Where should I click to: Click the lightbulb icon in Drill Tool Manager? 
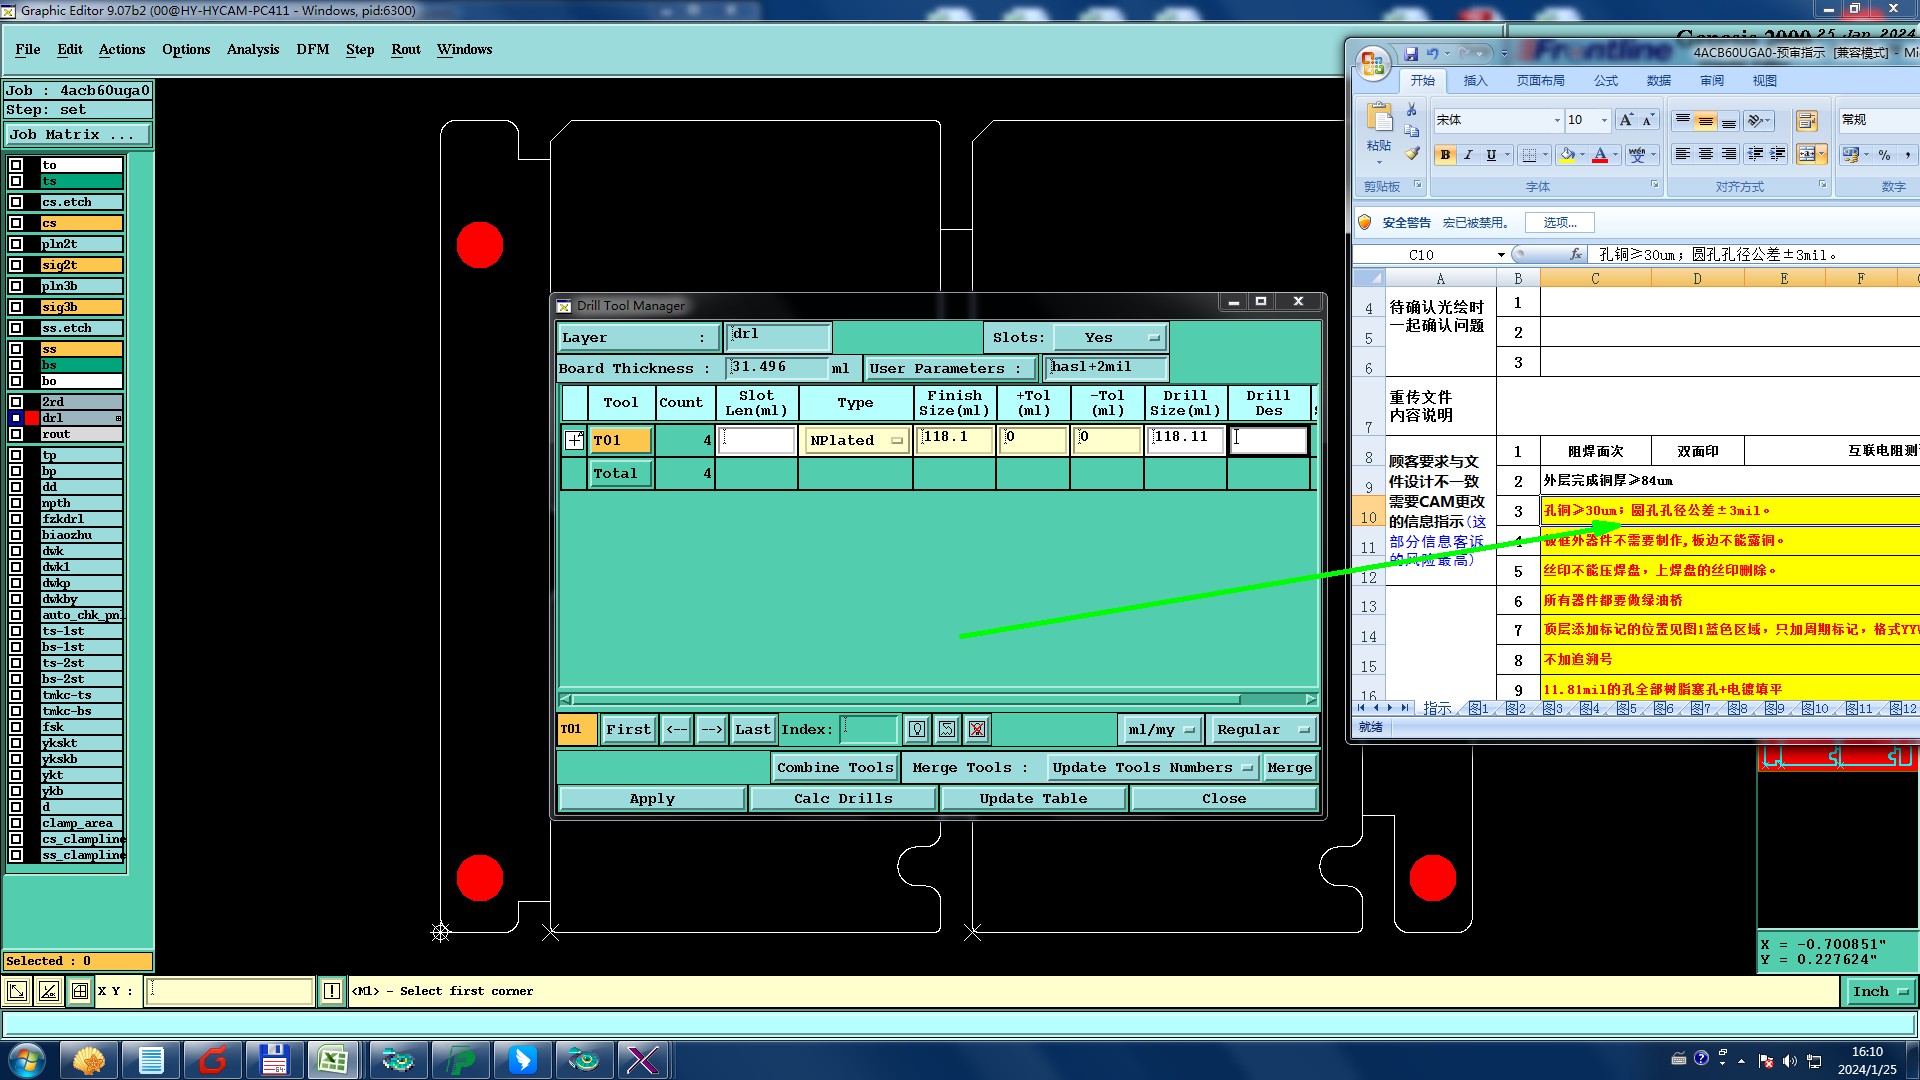[x=917, y=730]
